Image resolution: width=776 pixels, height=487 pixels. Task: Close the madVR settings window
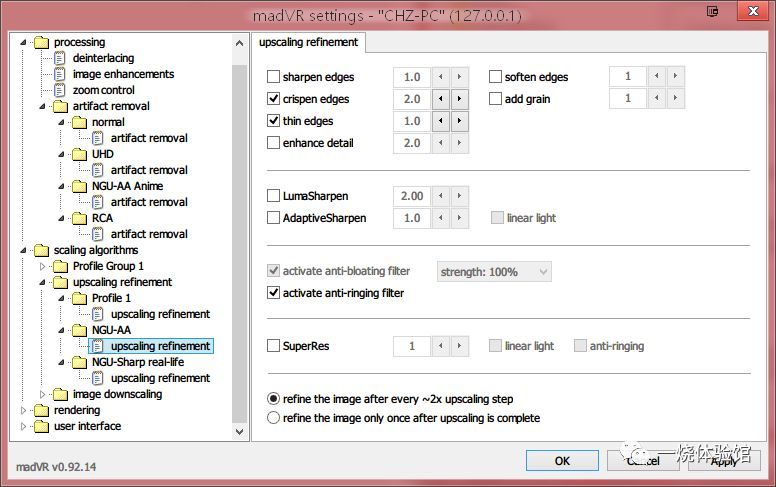(x=753, y=10)
